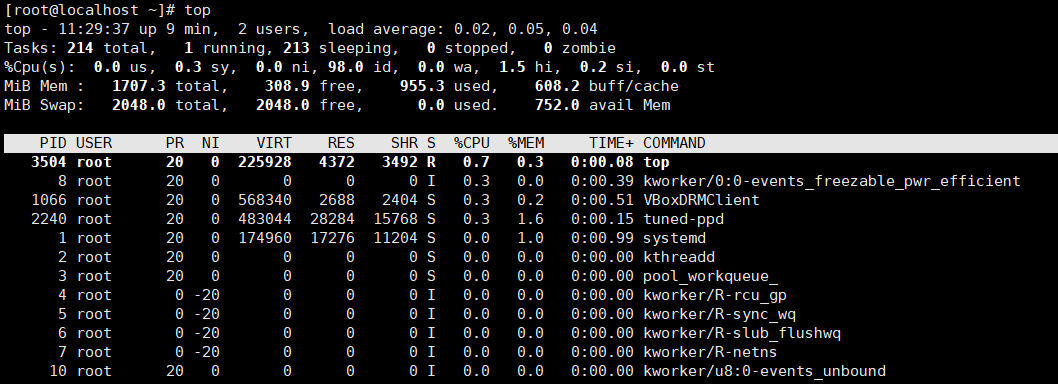The image size is (1058, 384).
Task: Click the 'top' process command name in row 3504
Action: coord(657,162)
